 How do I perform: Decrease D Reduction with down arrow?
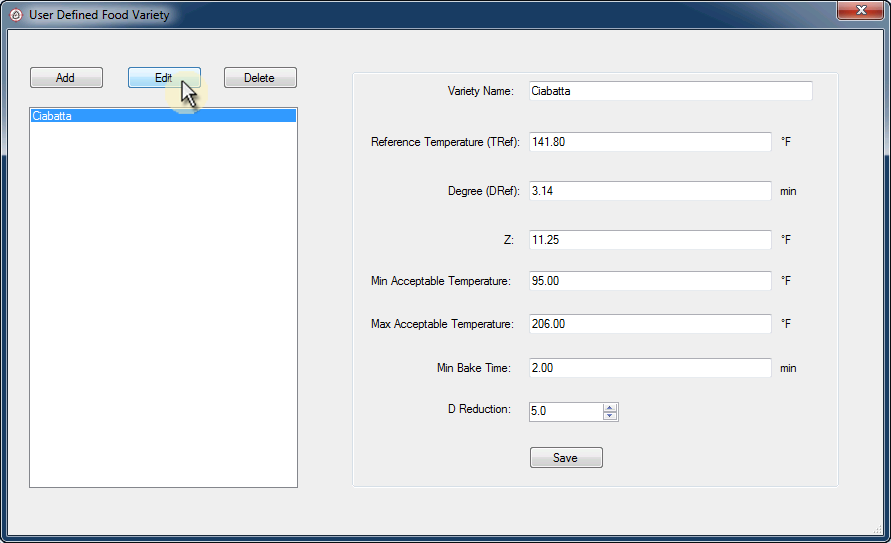point(610,416)
